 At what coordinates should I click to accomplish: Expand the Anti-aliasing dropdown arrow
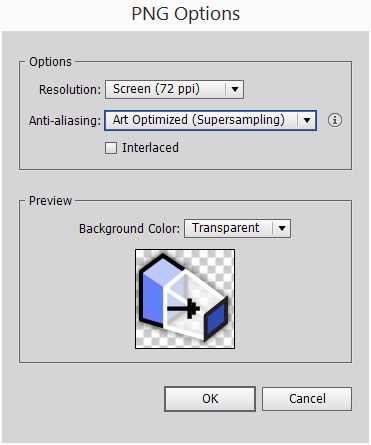pos(307,120)
